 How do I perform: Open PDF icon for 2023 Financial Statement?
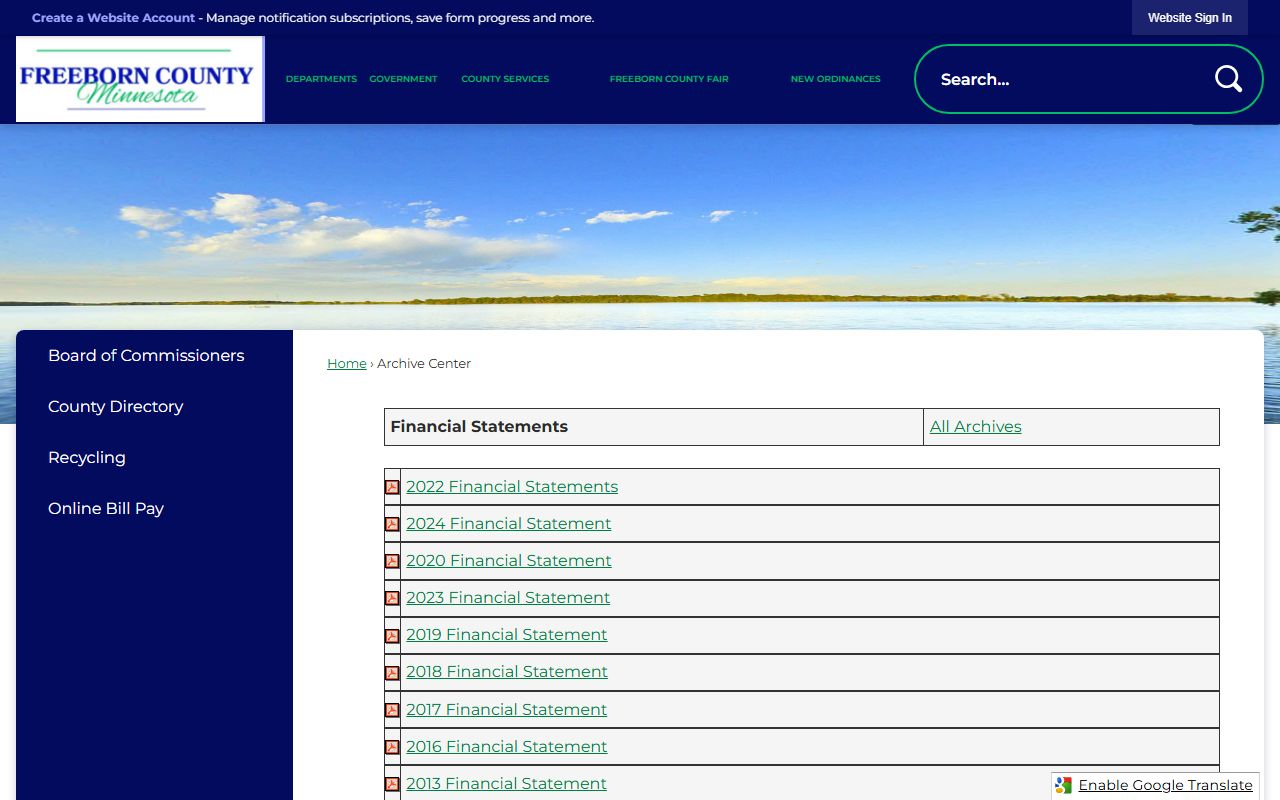(x=392, y=598)
